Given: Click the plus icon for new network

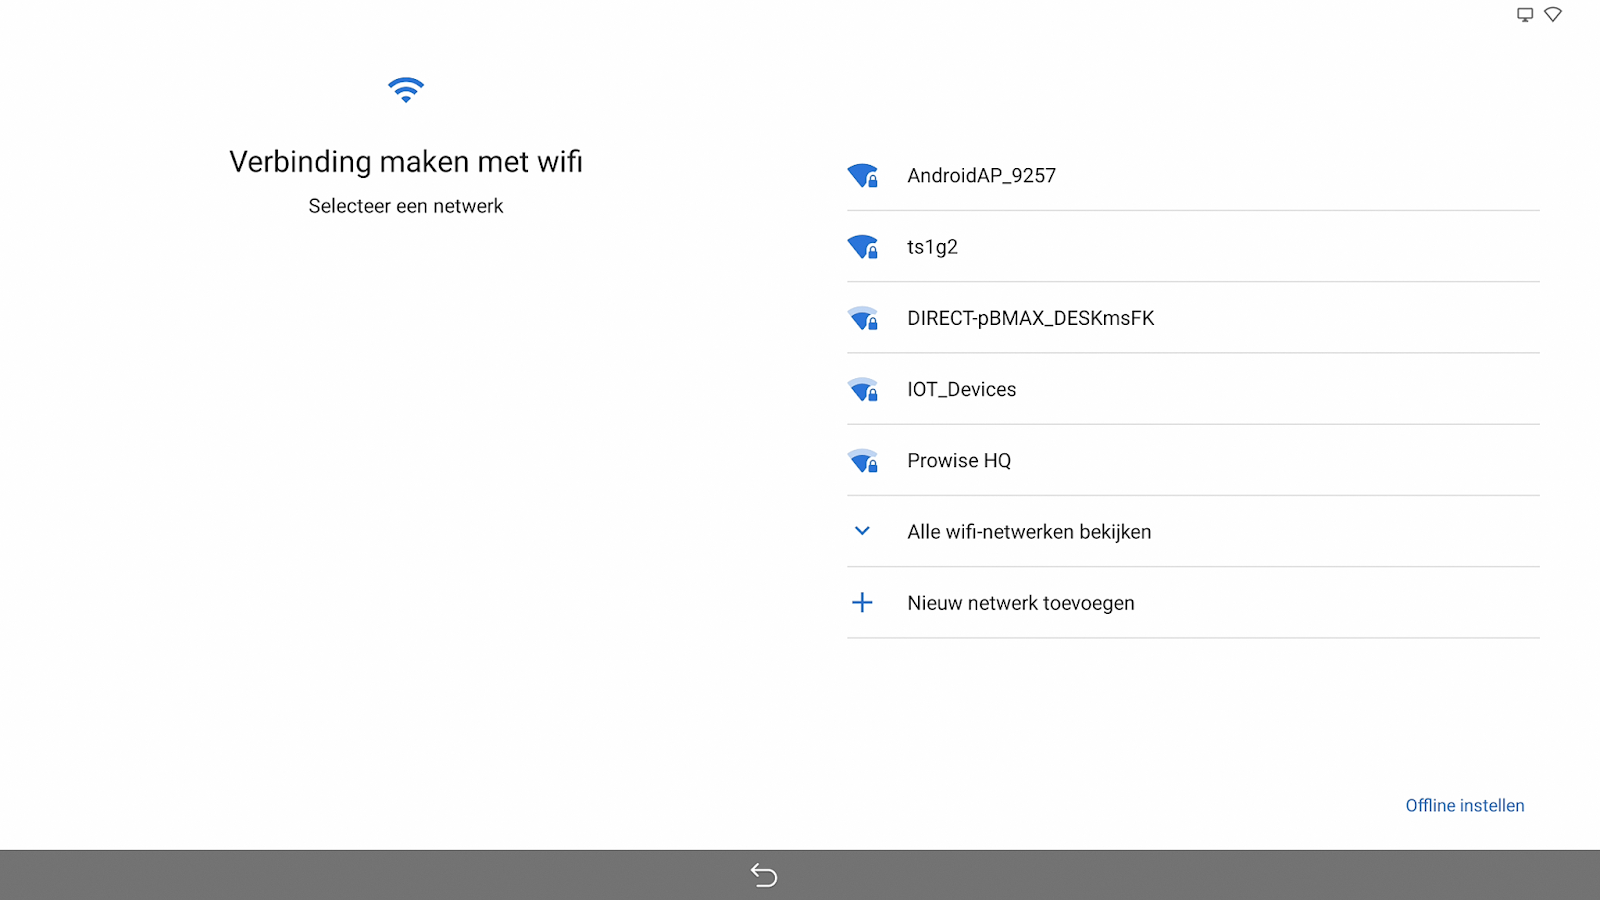Looking at the screenshot, I should pos(862,603).
